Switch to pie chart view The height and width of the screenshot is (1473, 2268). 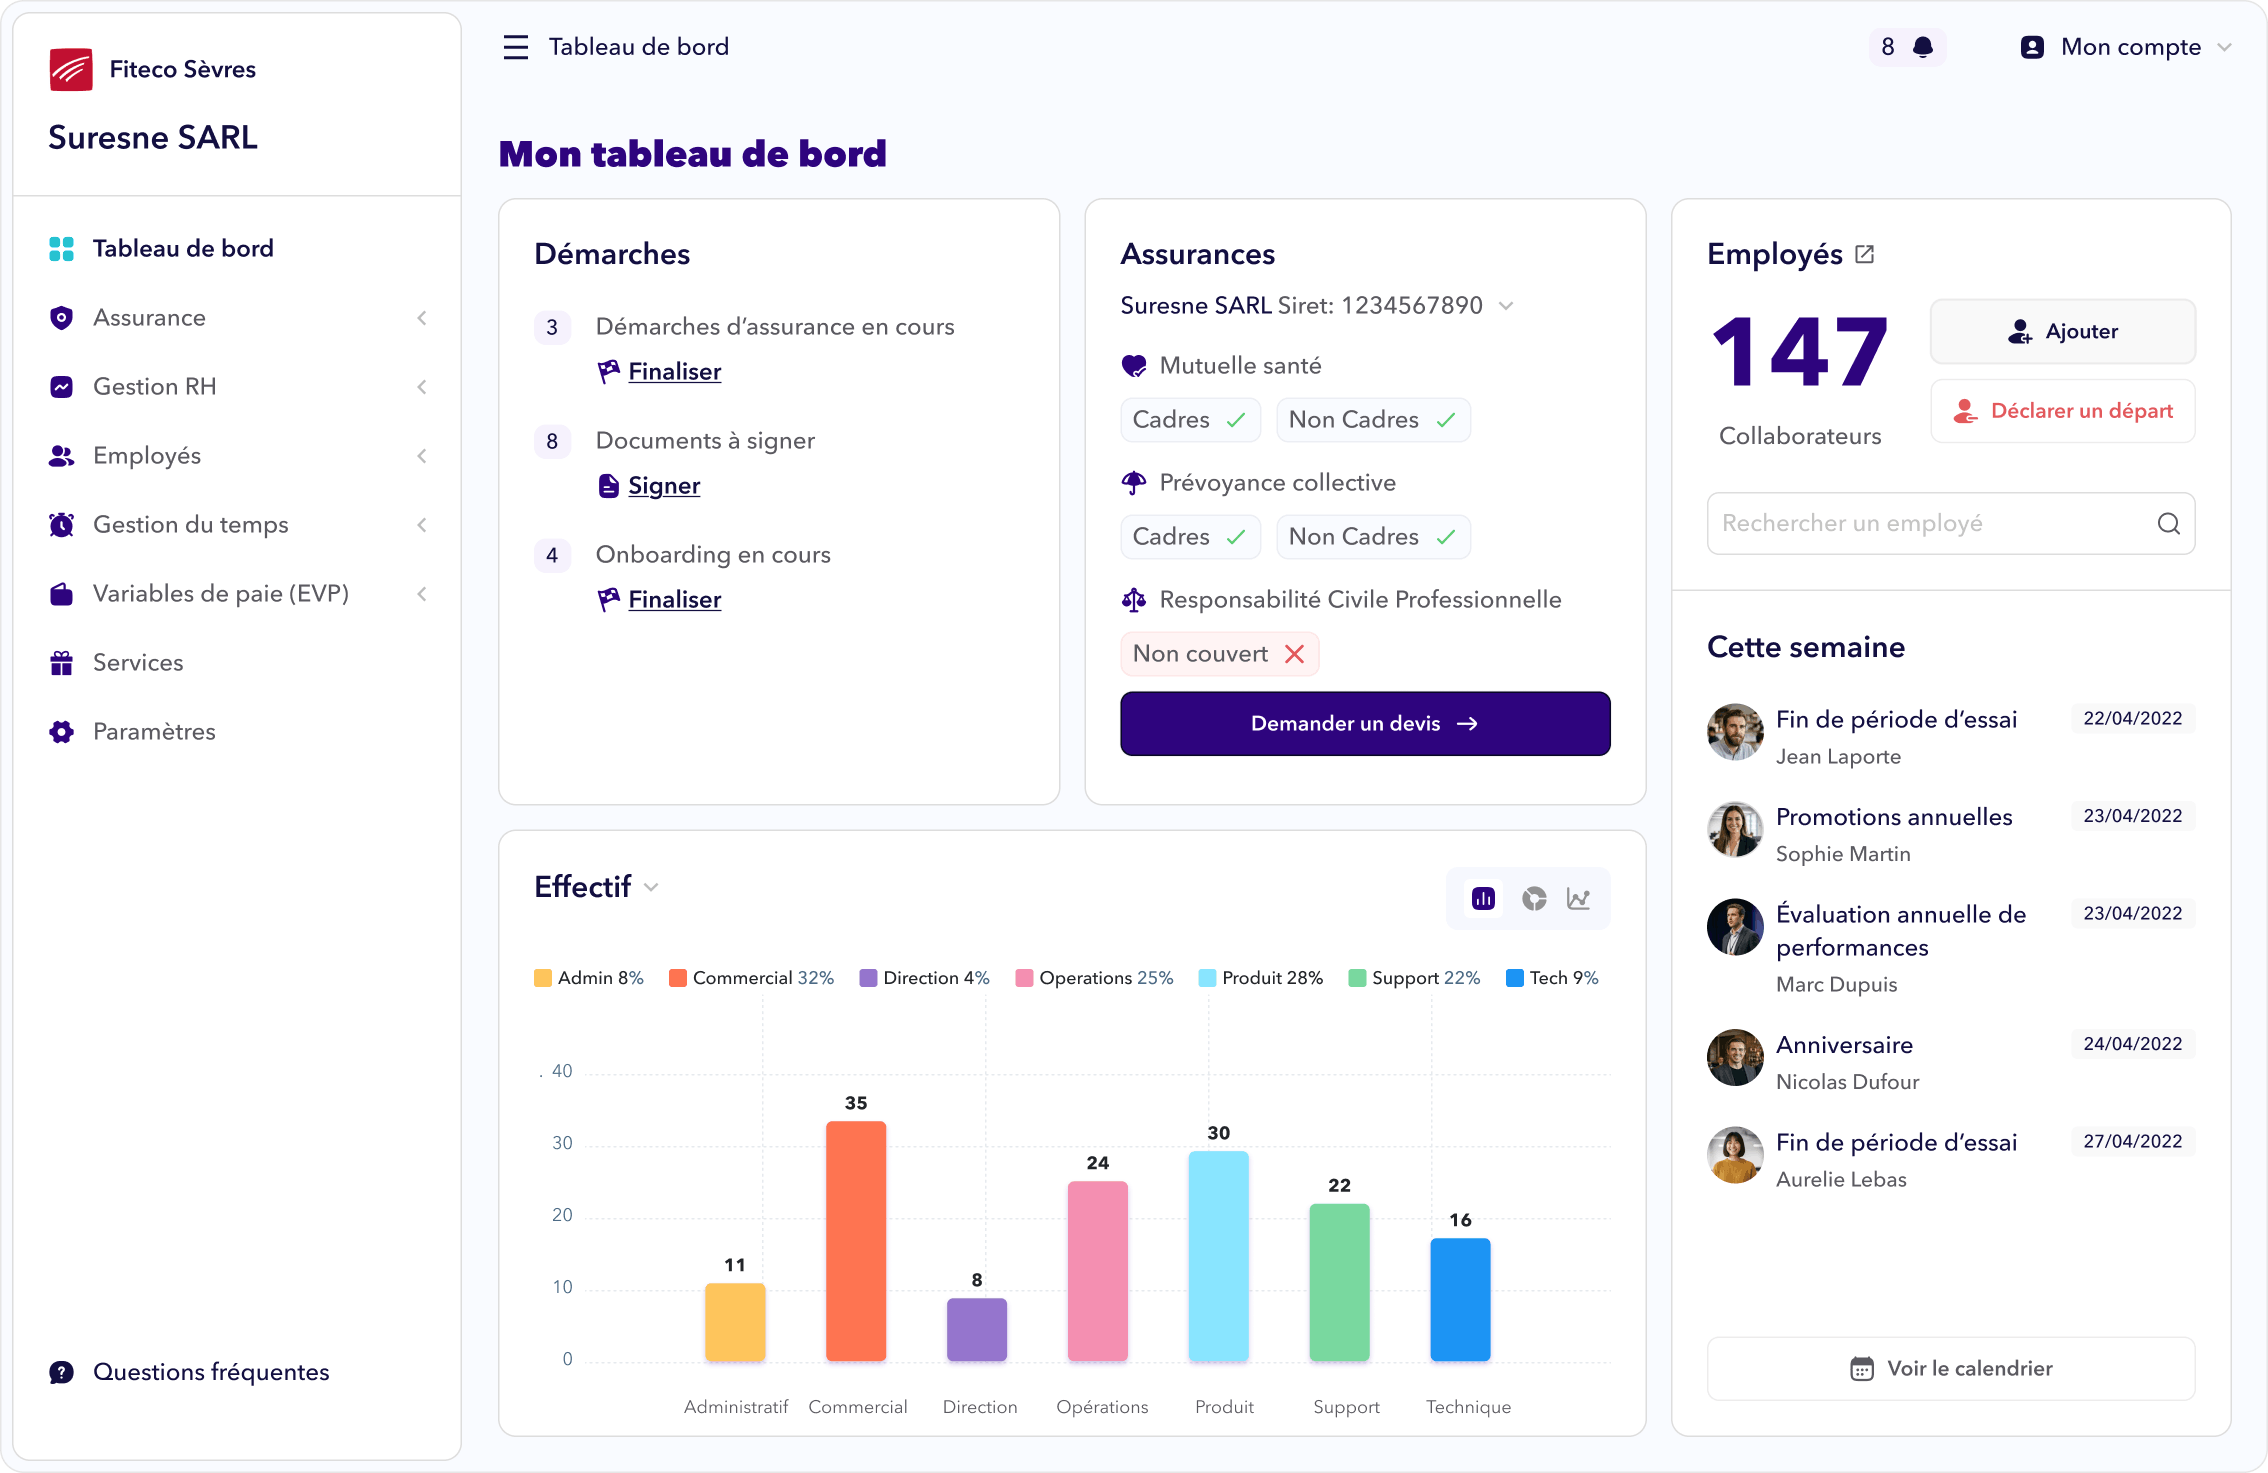tap(1533, 899)
